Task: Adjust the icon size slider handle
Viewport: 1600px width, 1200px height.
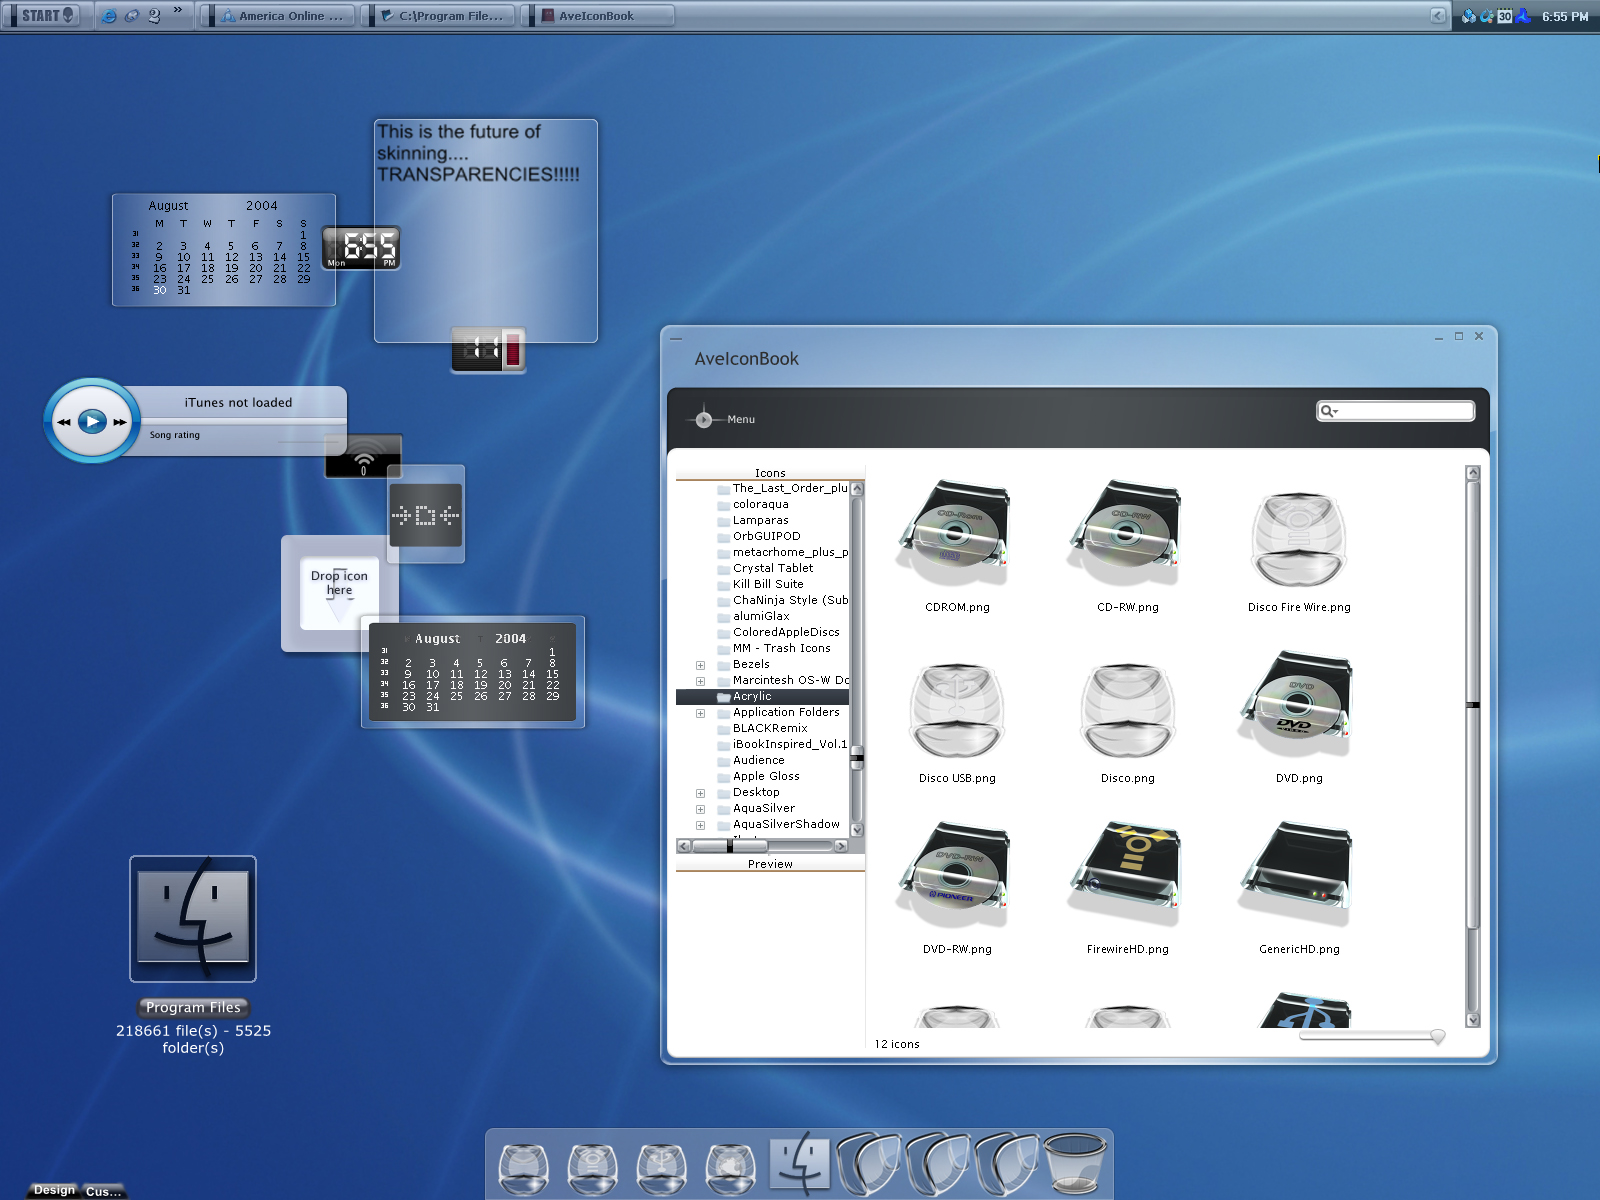Action: [1438, 1037]
